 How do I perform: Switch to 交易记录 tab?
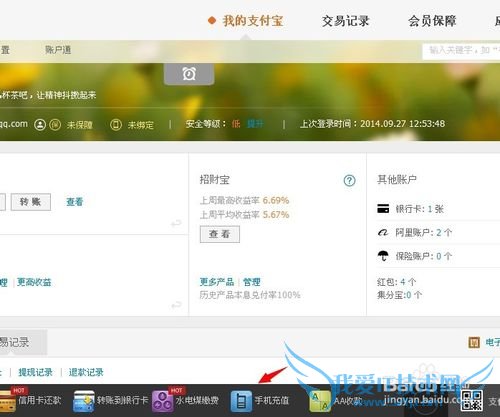[x=346, y=21]
